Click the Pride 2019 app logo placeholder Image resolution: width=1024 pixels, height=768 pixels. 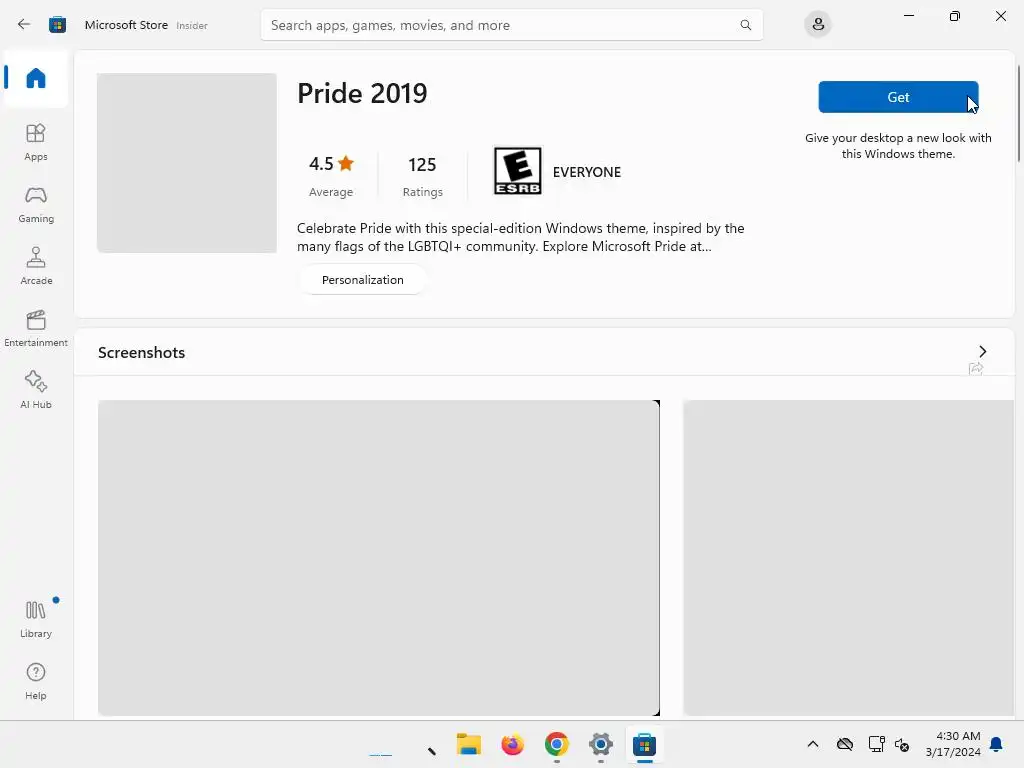click(x=187, y=163)
